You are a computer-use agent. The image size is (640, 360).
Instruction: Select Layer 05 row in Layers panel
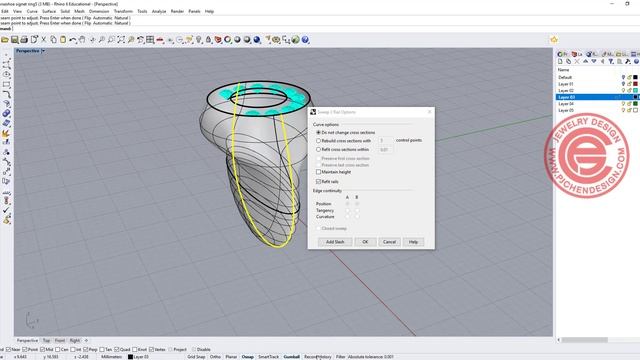pyautogui.click(x=598, y=110)
